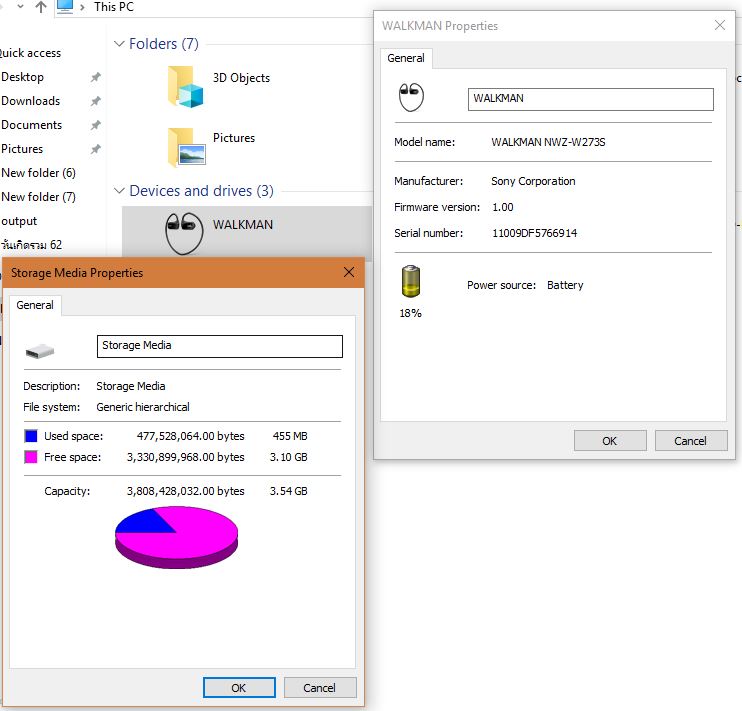This screenshot has height=711, width=742.
Task: Click the drive icon in Storage Media Properties
Action: [x=40, y=351]
